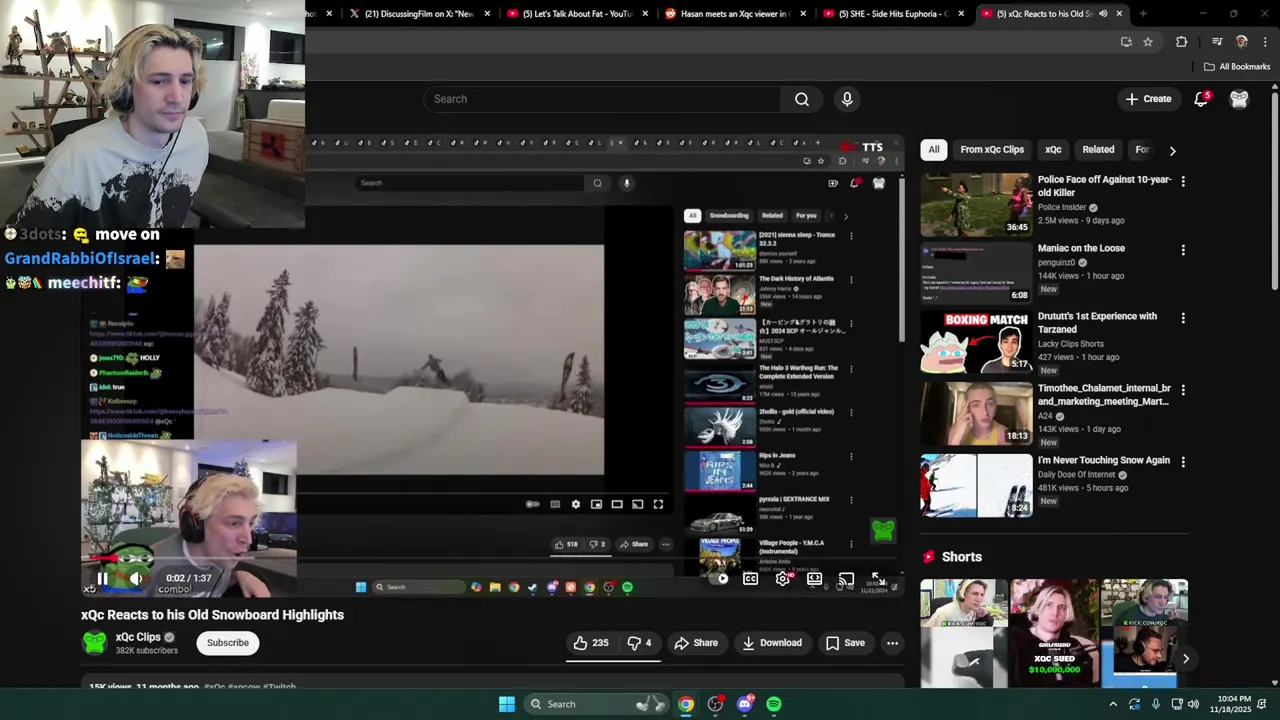Select the xQc filter chip
The width and height of the screenshot is (1280, 720).
pyautogui.click(x=1053, y=149)
